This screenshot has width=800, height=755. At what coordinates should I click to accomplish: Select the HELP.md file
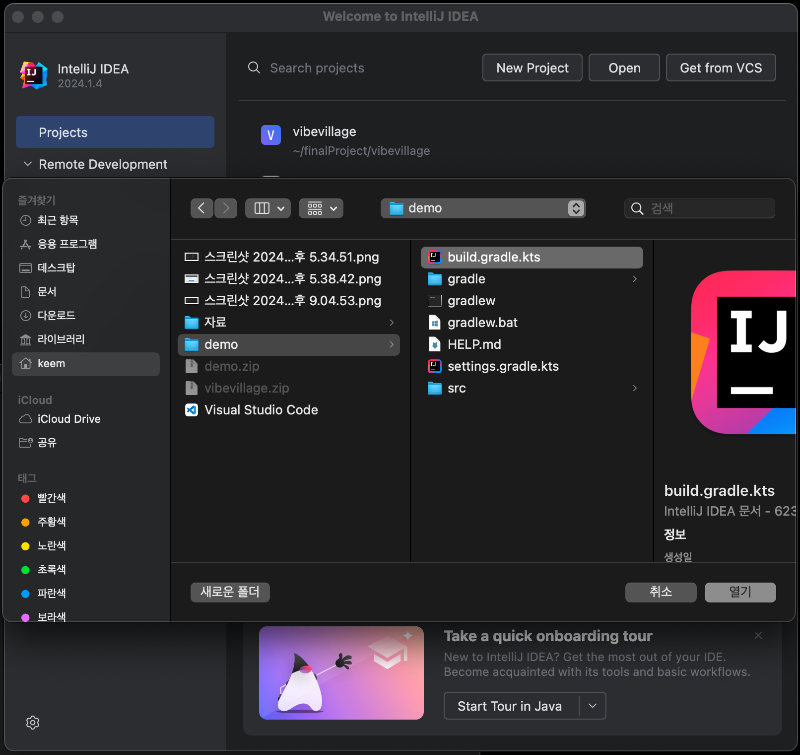point(532,344)
